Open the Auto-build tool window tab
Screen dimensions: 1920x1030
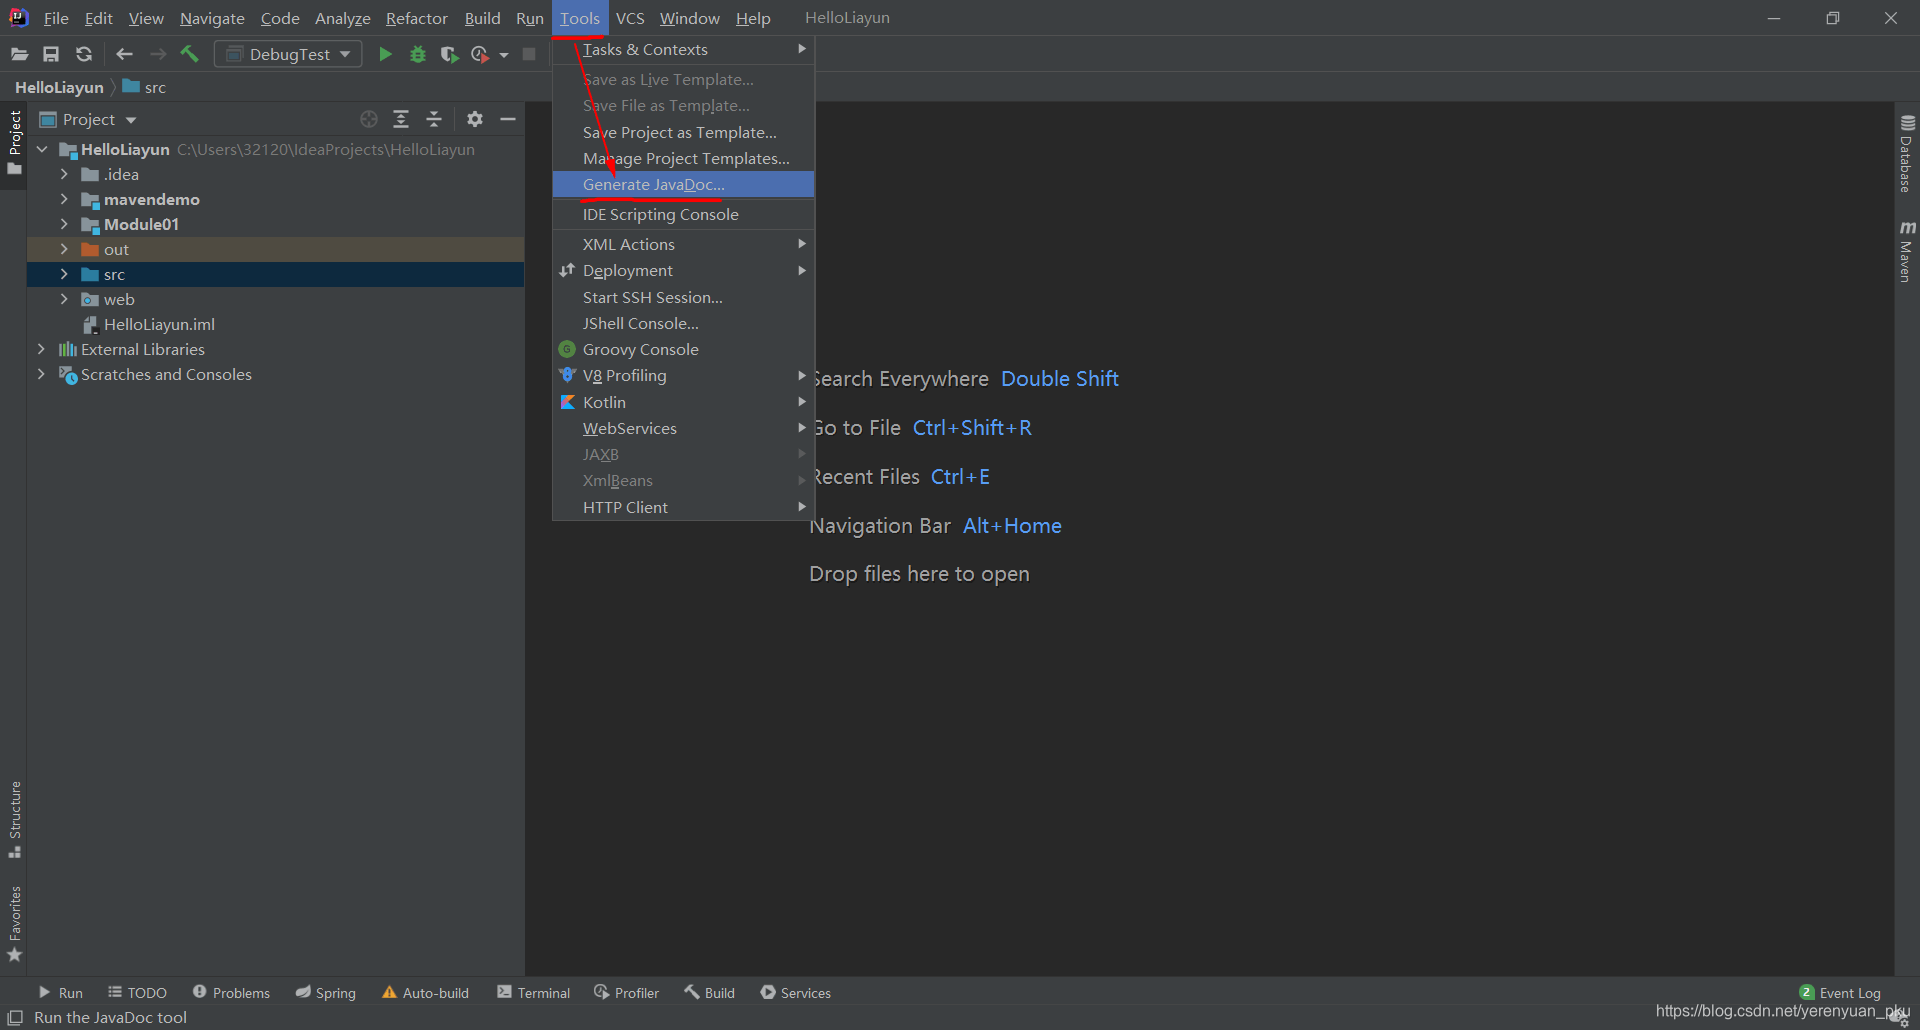coord(425,992)
